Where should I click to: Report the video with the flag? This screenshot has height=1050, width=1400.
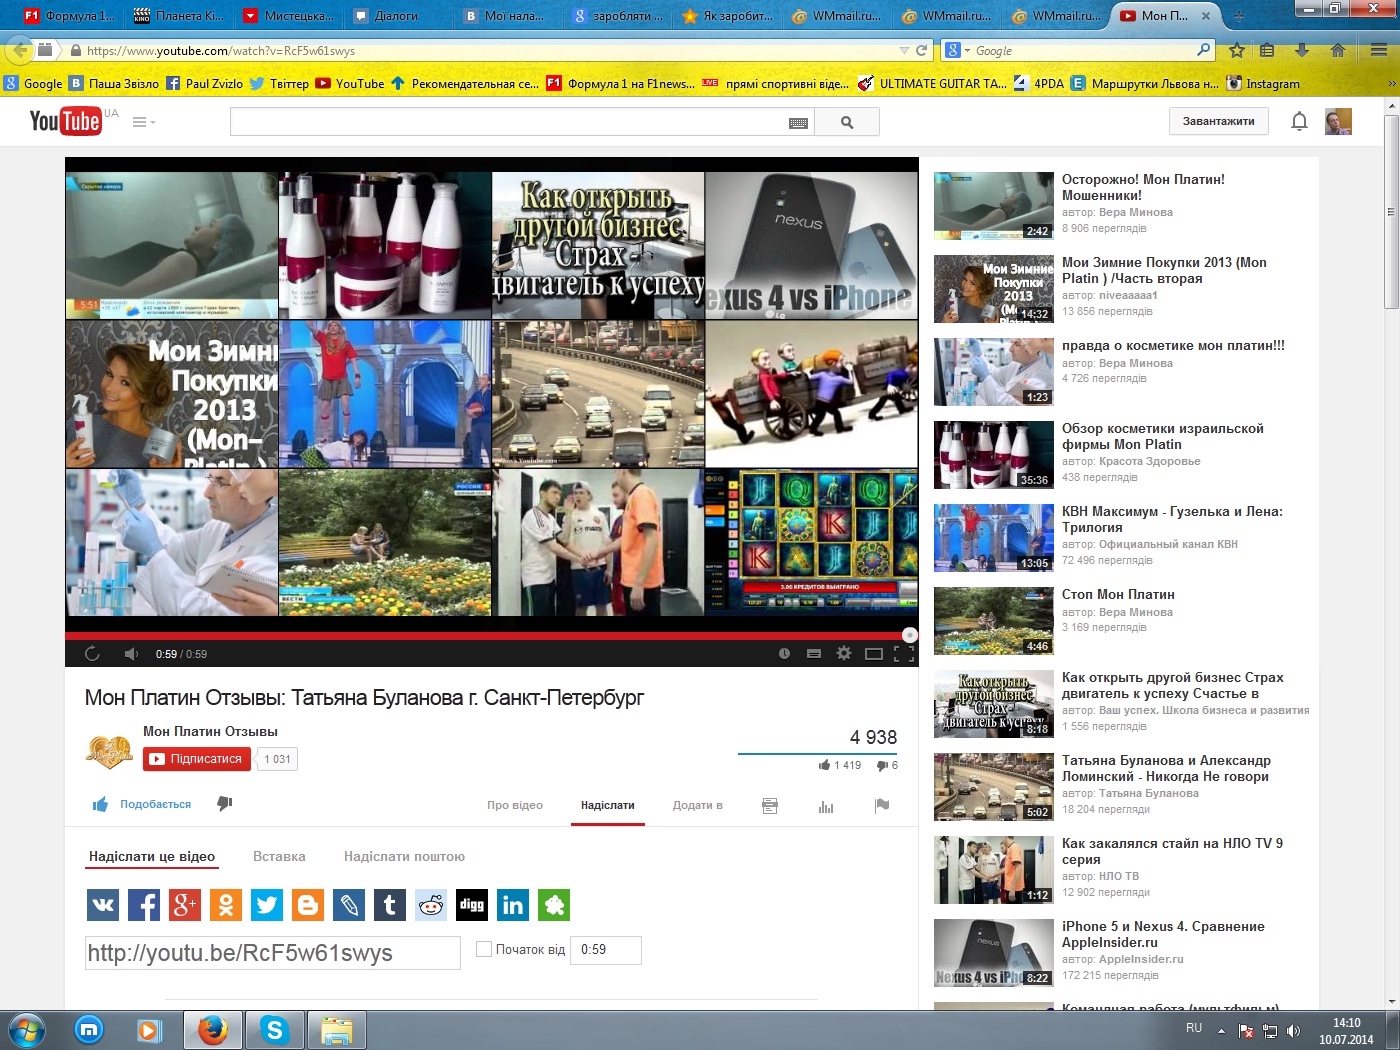coord(882,805)
